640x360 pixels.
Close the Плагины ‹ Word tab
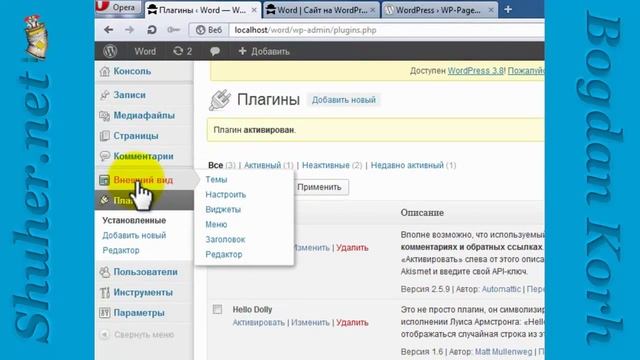pyautogui.click(x=254, y=10)
